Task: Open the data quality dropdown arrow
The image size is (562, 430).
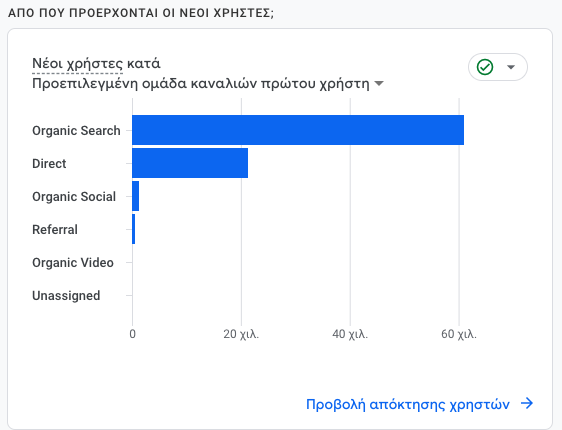Action: click(511, 67)
